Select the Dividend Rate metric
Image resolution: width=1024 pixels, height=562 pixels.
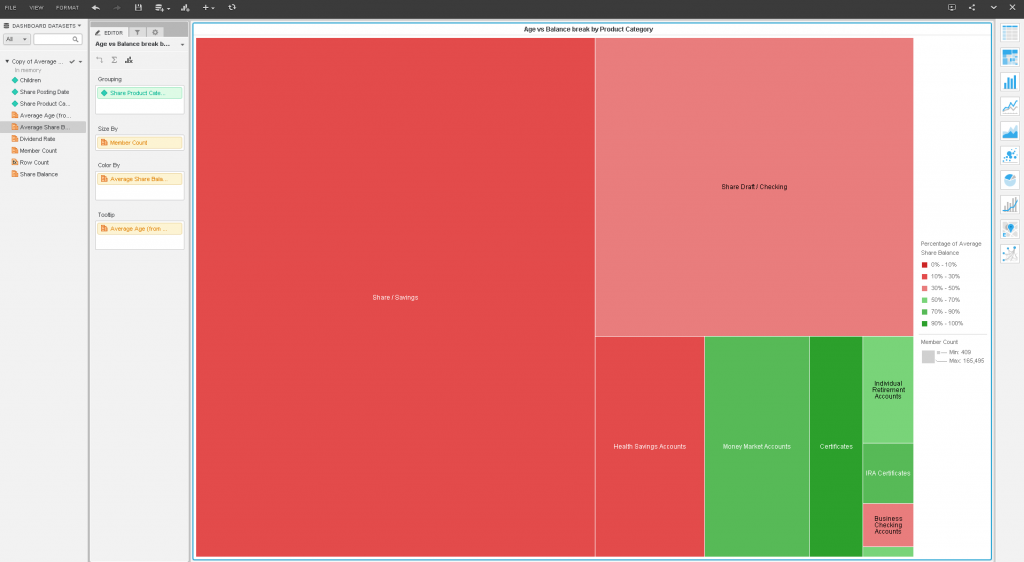pos(38,139)
